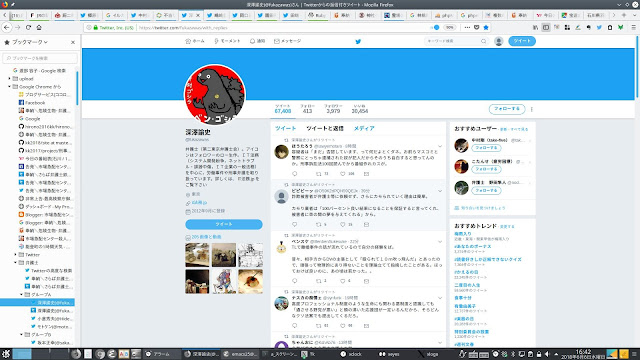The image size is (640, 360).
Task: Click the blue Twitter extension icon in the toolbar
Action: tap(599, 27)
